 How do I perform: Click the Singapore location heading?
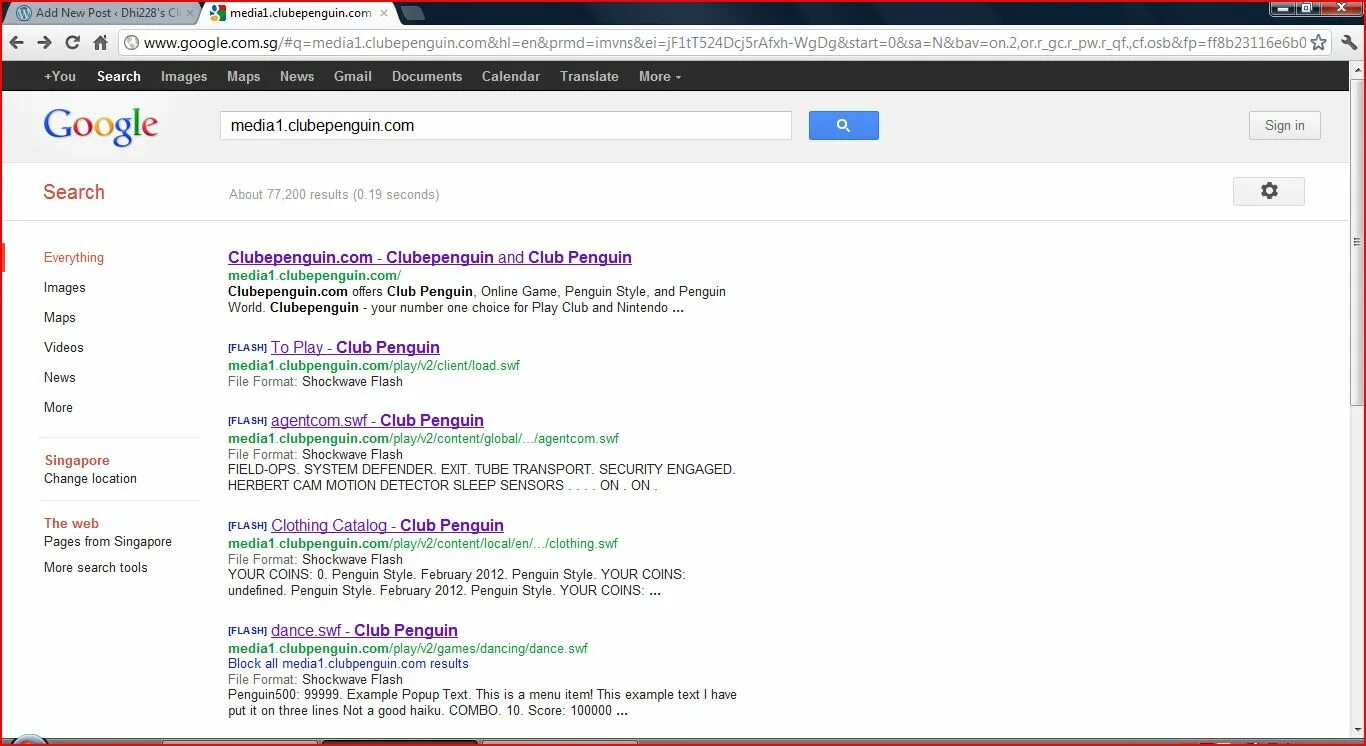click(x=77, y=460)
